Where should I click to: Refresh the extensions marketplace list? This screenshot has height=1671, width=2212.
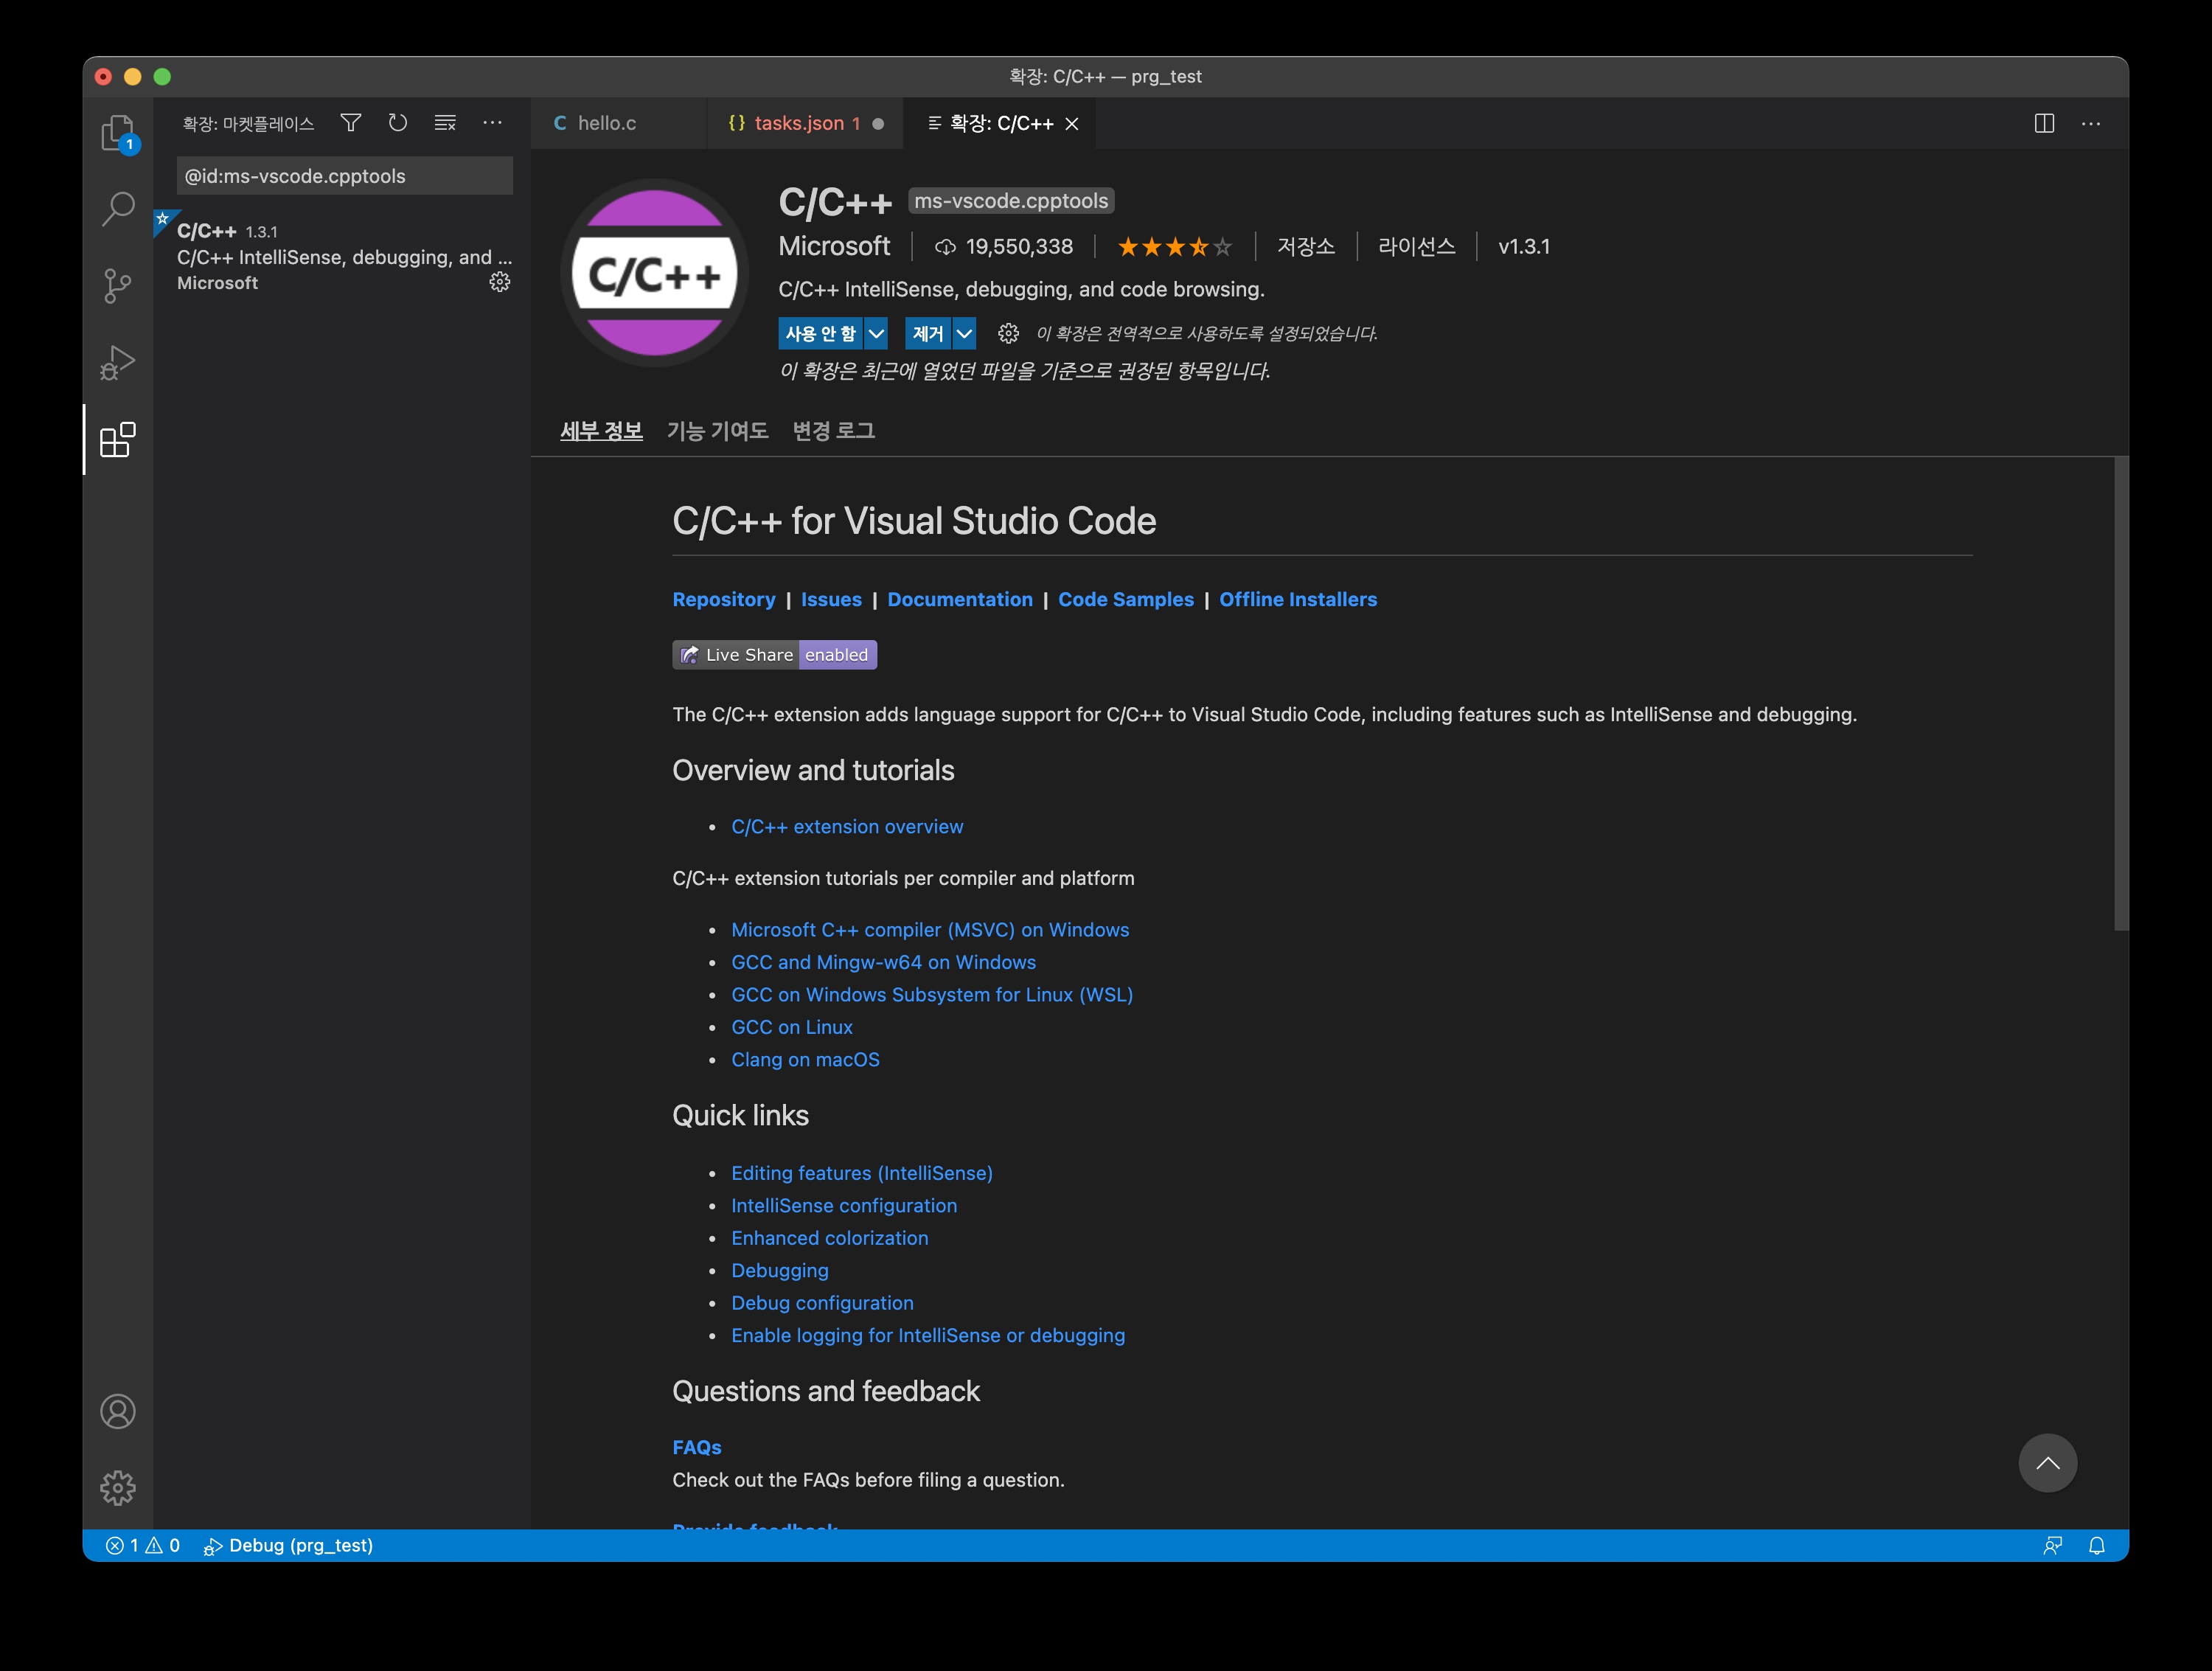[x=398, y=123]
